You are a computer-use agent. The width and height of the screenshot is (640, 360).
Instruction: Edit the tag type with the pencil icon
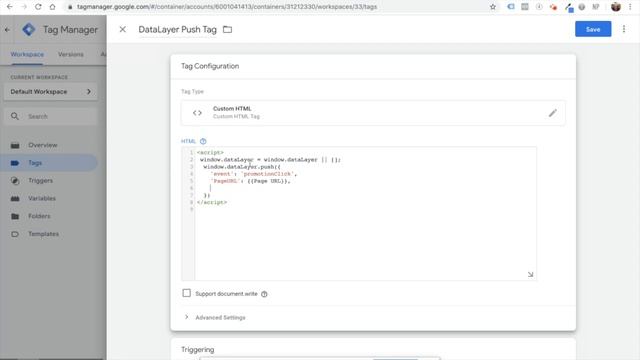[x=553, y=113]
